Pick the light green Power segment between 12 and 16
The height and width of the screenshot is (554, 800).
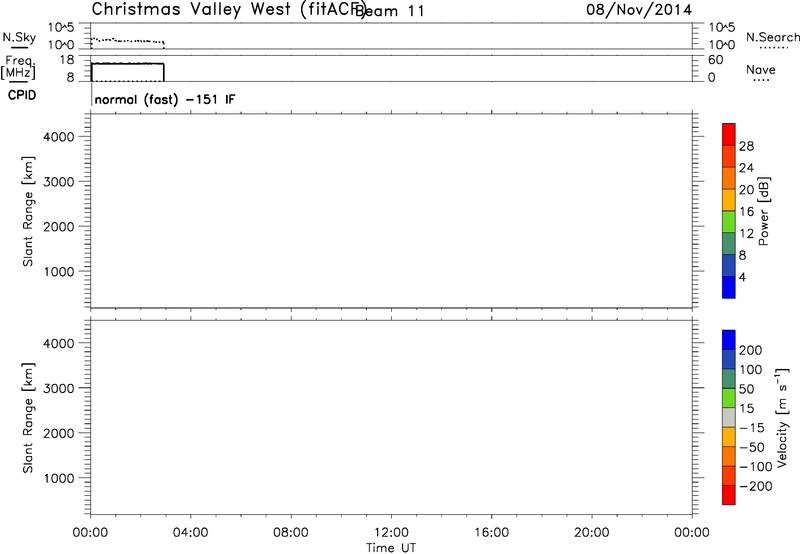[x=729, y=222]
